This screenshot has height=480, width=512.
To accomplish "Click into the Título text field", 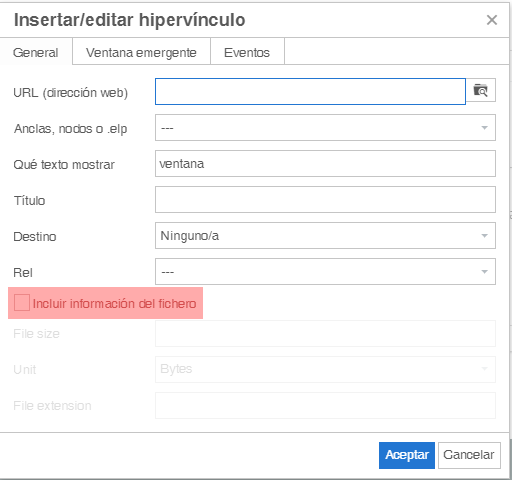I will [325, 200].
